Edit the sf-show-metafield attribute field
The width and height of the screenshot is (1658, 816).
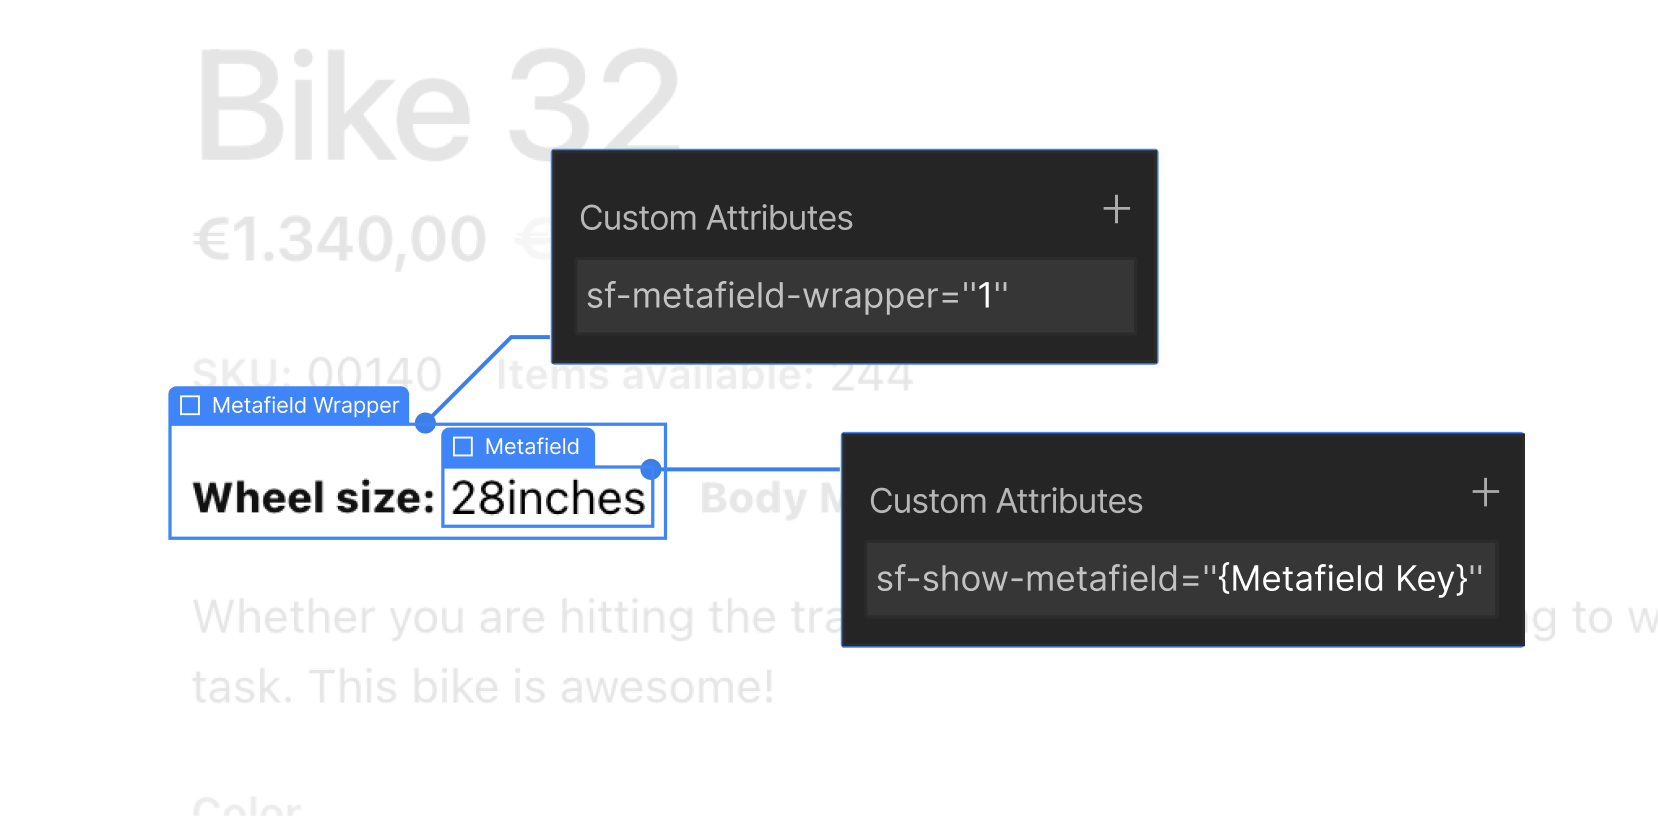1181,579
